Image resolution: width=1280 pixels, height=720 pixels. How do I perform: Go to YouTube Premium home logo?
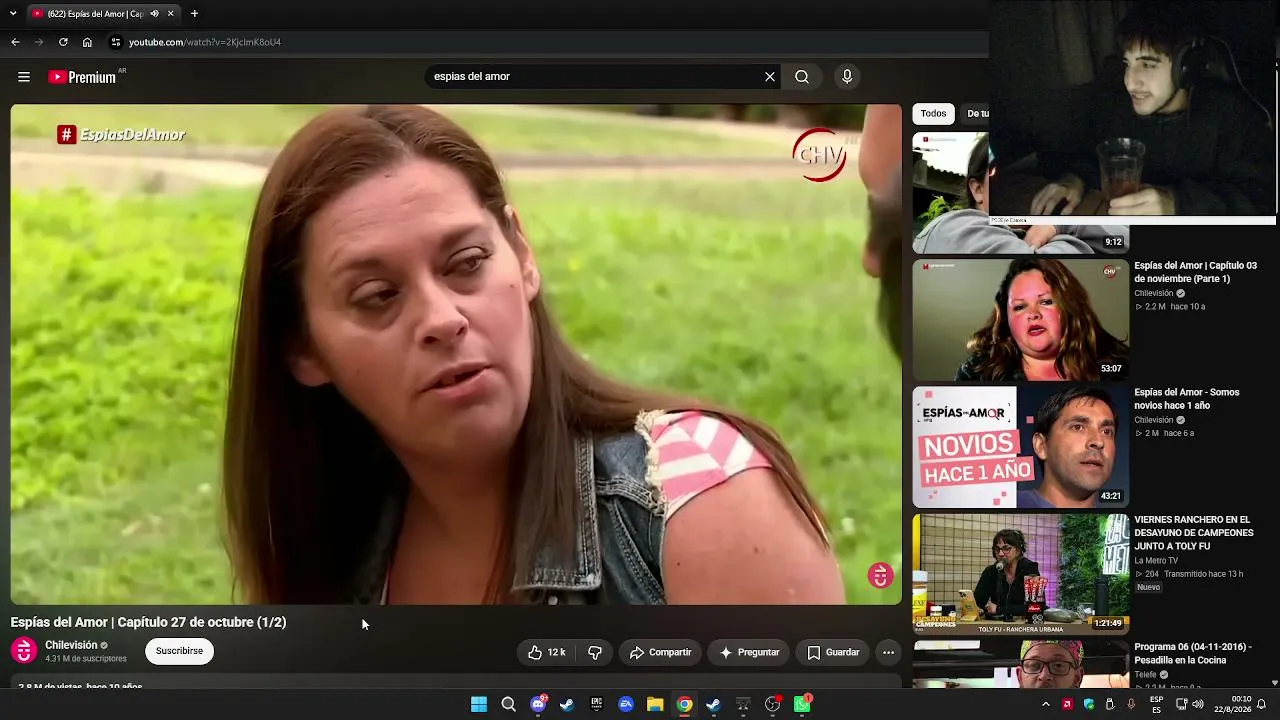pyautogui.click(x=82, y=77)
